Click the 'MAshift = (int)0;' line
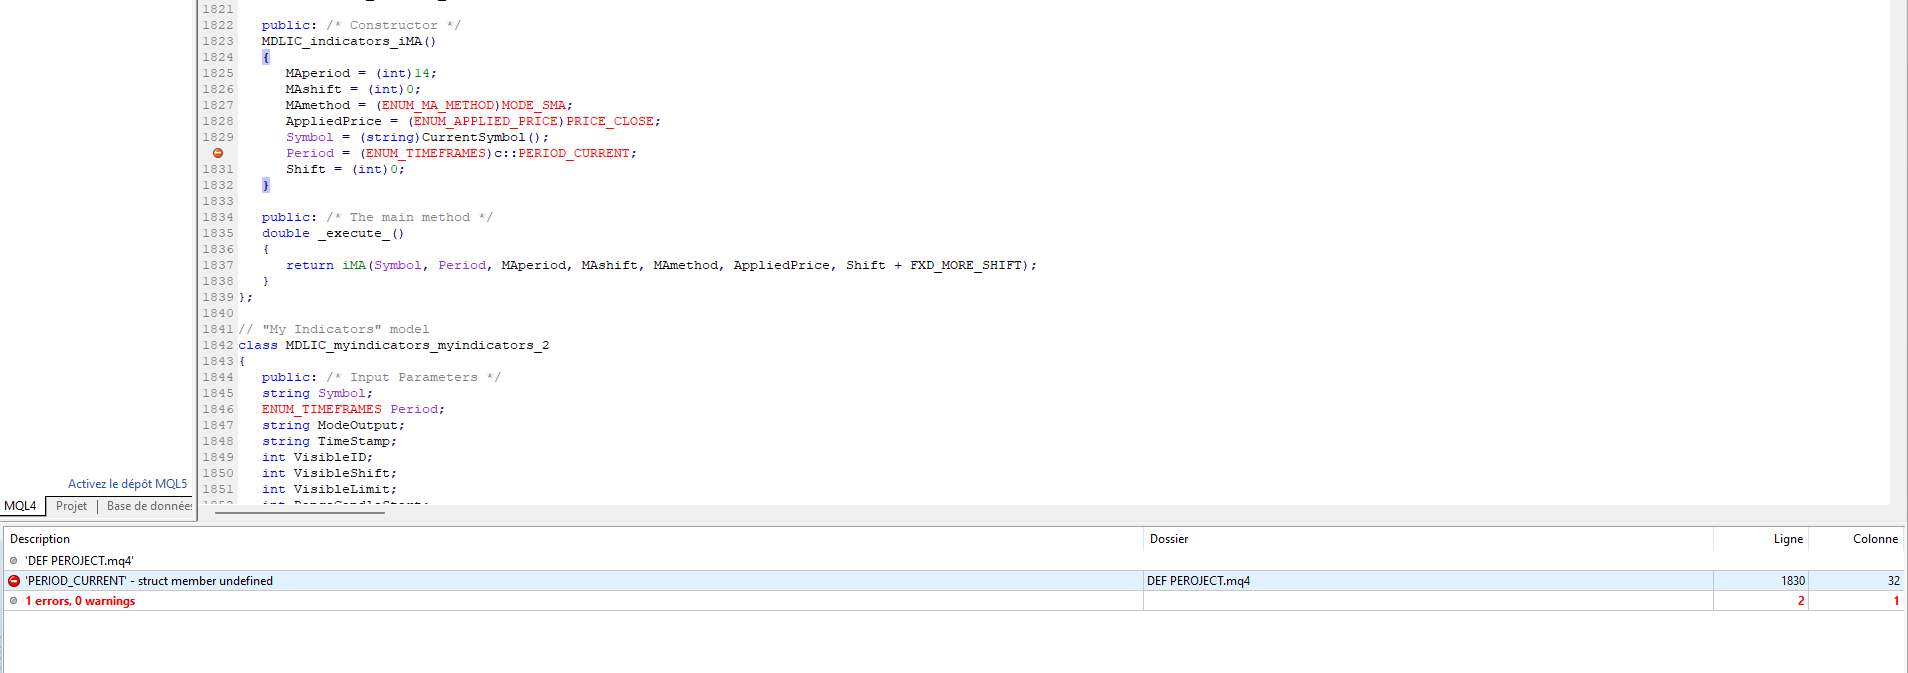The image size is (1908, 673). tap(353, 89)
